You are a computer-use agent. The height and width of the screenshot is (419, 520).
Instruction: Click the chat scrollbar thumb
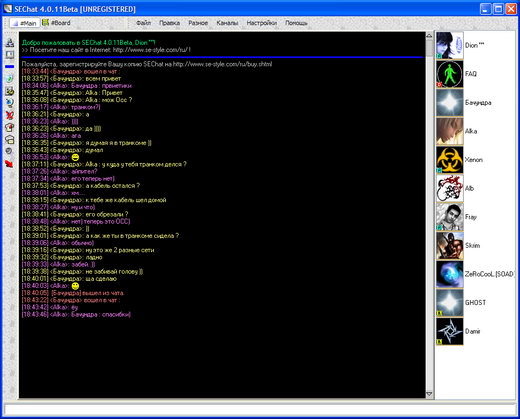pos(429,48)
